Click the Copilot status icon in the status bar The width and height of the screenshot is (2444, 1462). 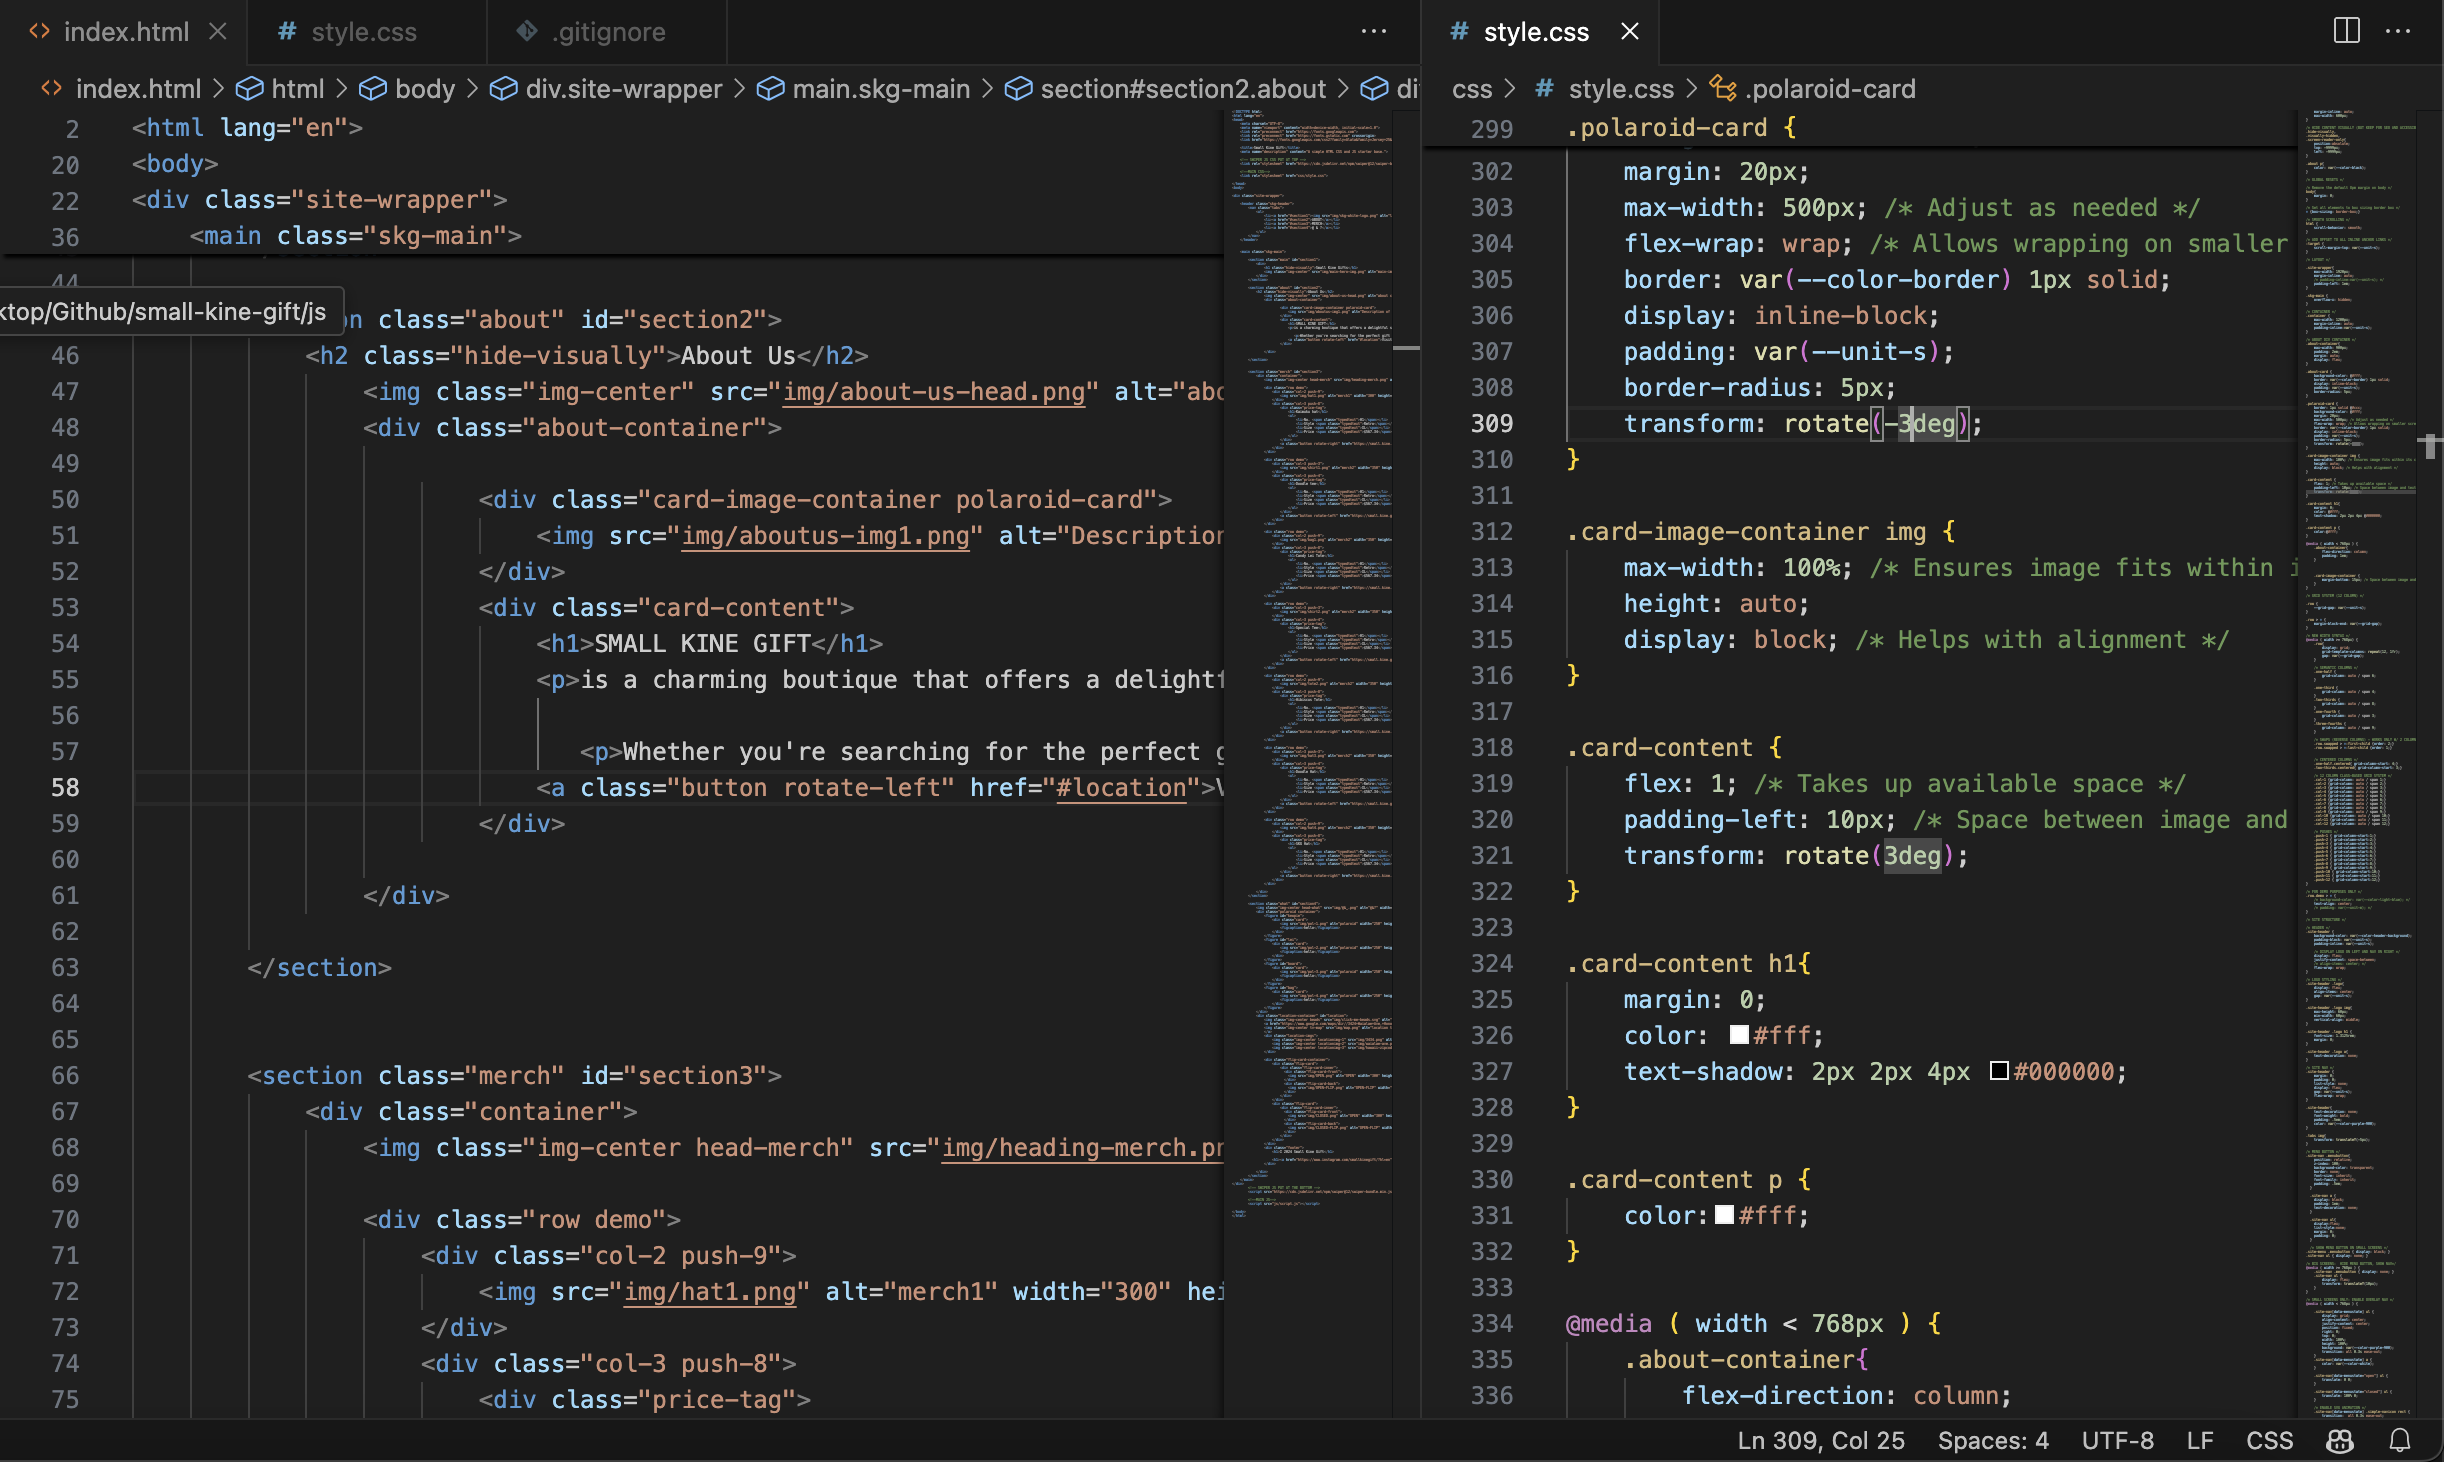point(2339,1440)
